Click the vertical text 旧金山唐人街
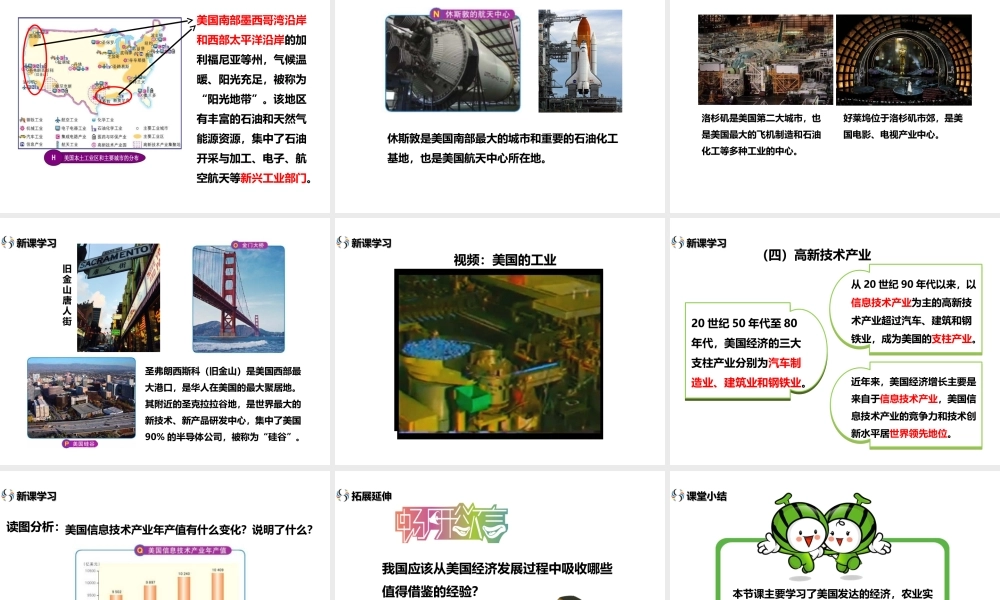This screenshot has width=1000, height=600. click(67, 295)
